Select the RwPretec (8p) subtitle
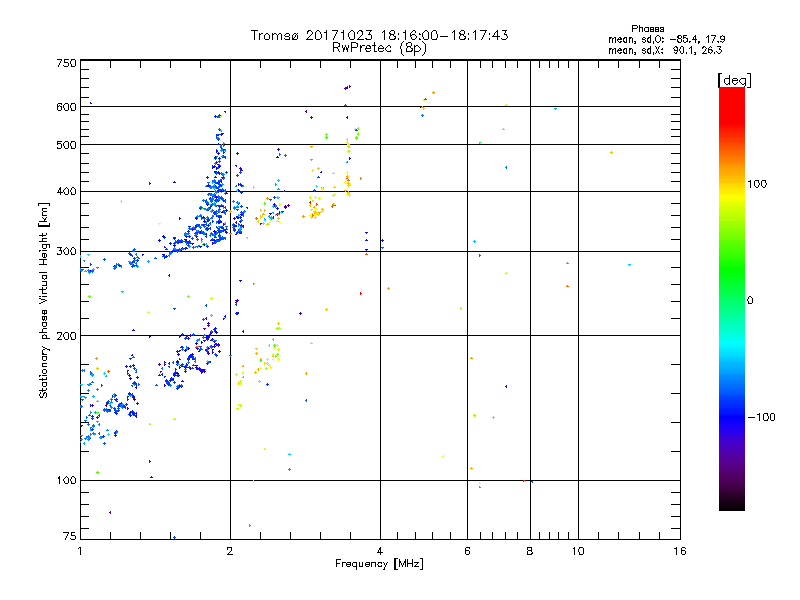 tap(379, 47)
